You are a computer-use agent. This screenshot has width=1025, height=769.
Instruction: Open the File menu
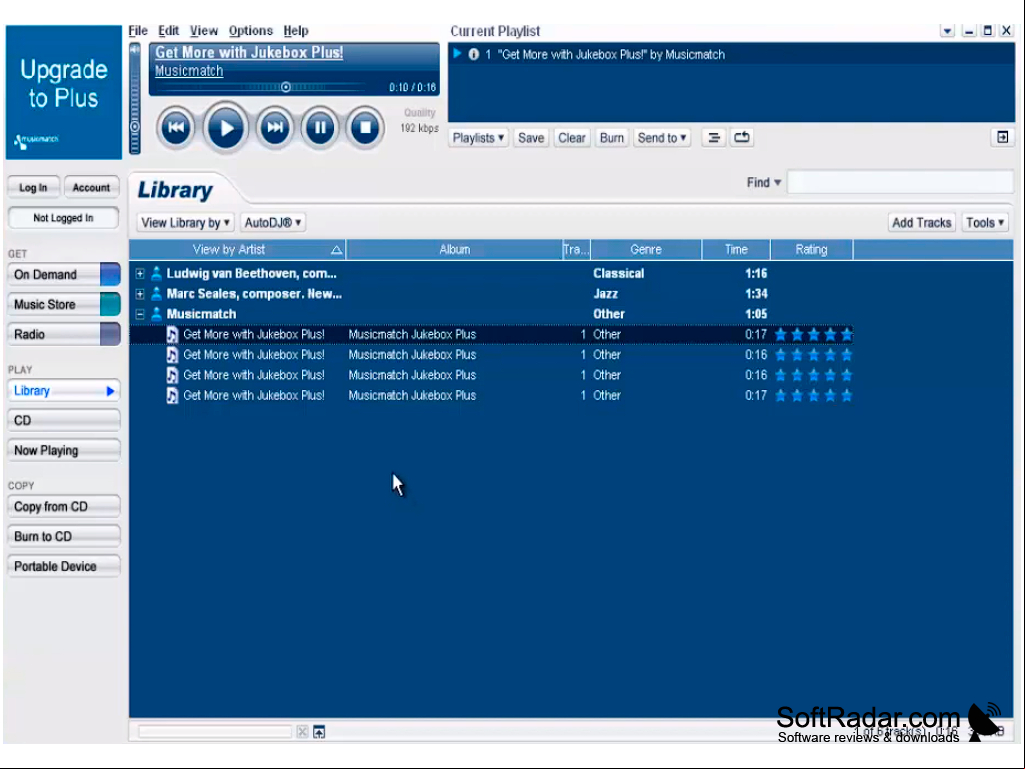pos(138,31)
